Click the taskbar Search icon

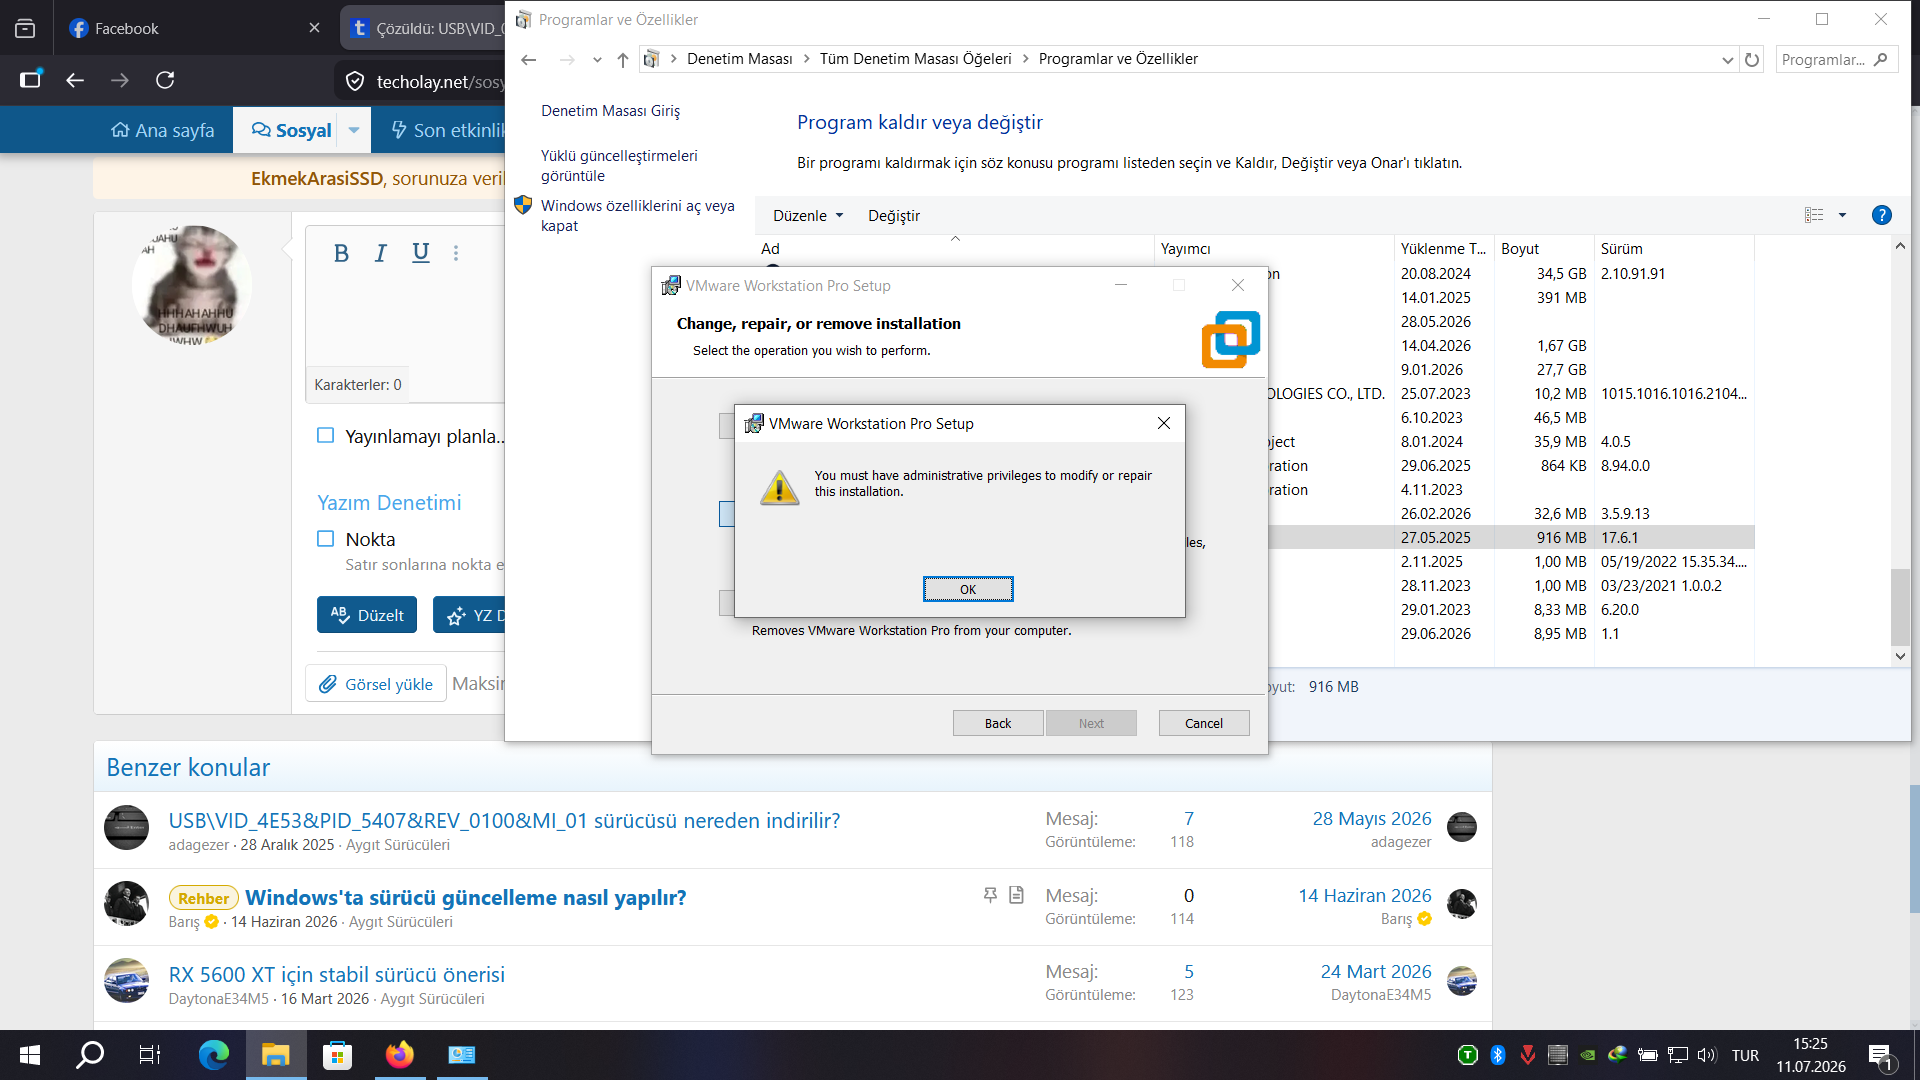pos(90,1055)
